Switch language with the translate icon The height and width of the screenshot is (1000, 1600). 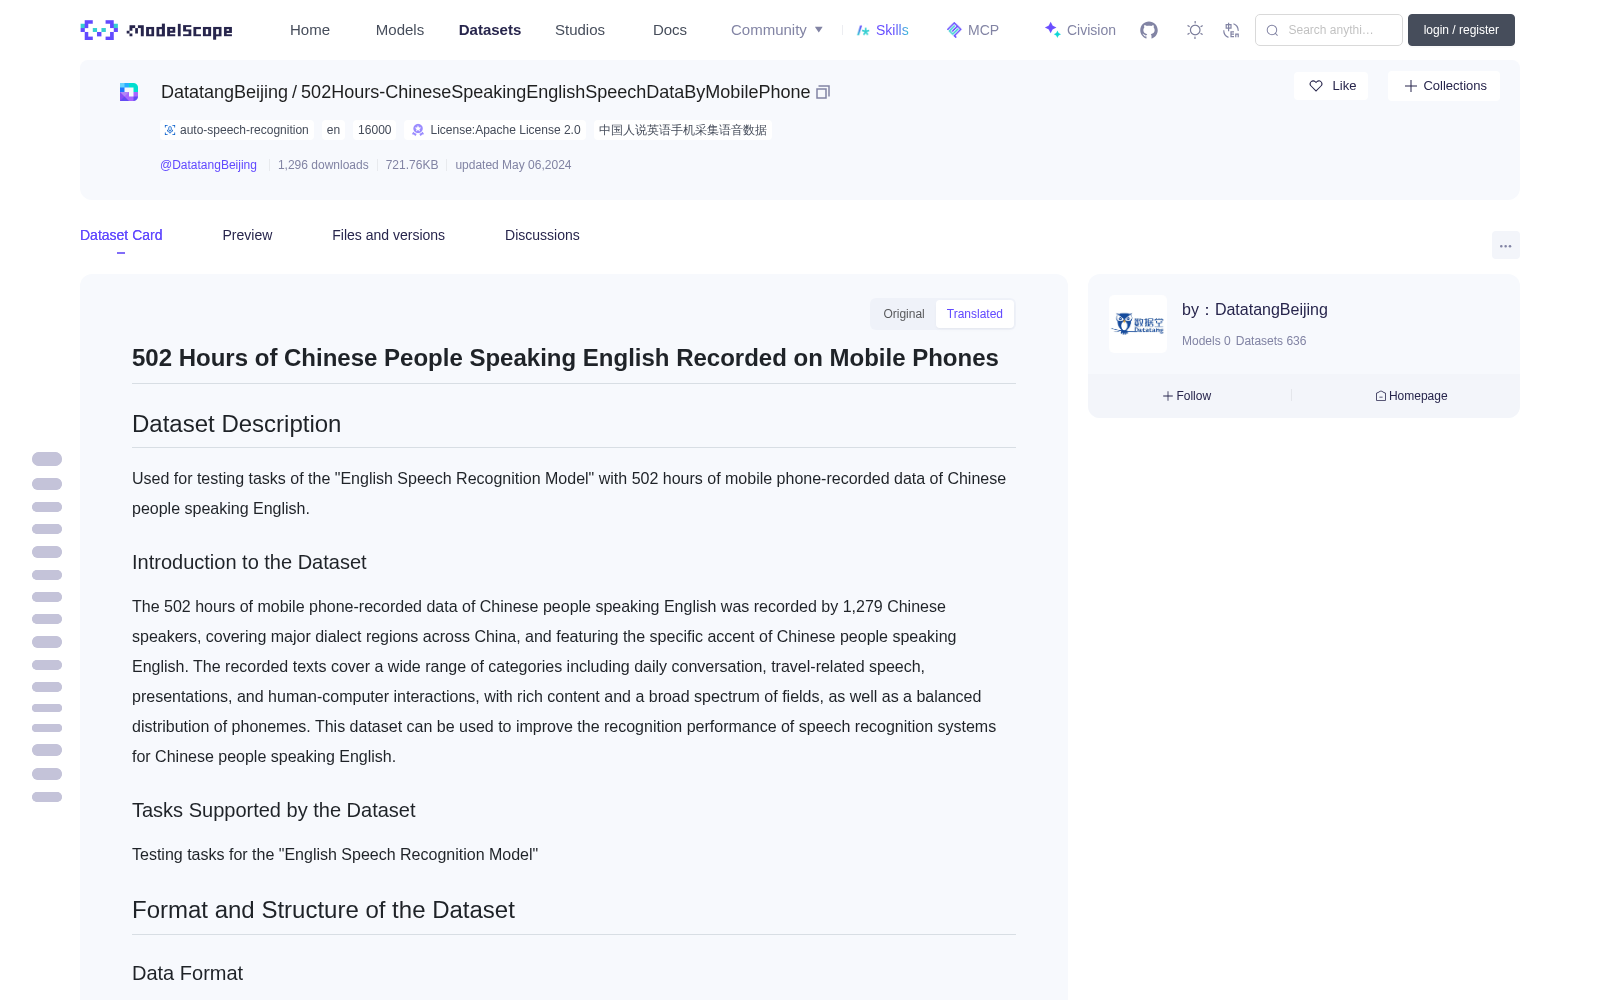[x=1231, y=30]
